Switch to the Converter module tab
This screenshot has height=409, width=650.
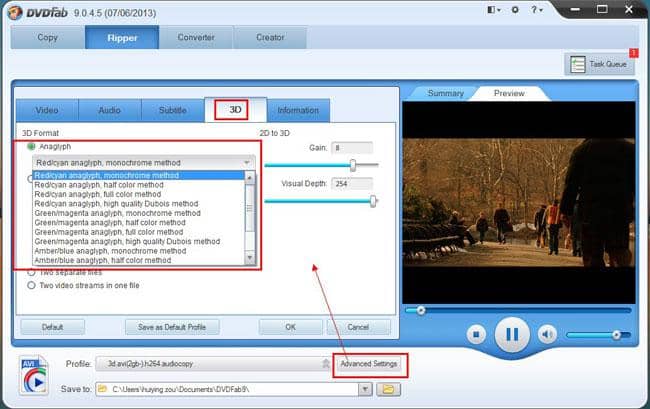click(196, 37)
